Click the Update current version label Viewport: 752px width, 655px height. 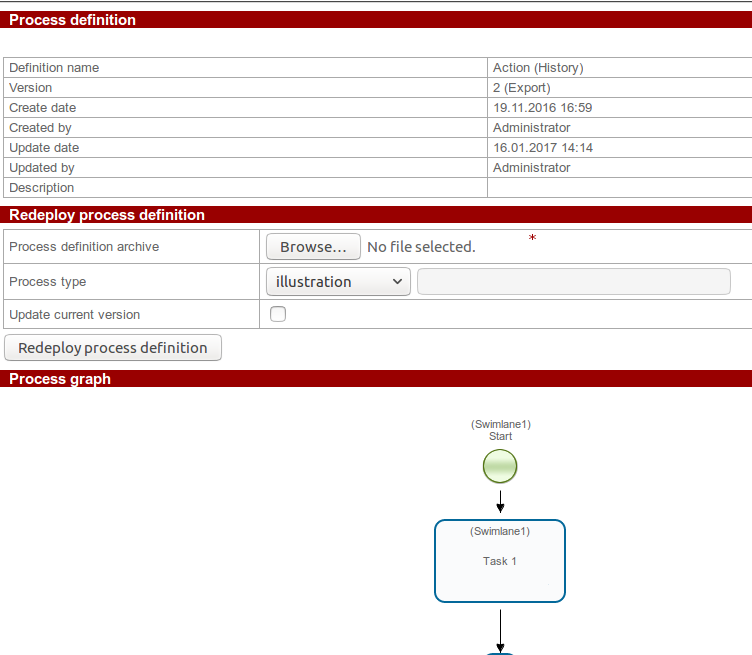(75, 315)
